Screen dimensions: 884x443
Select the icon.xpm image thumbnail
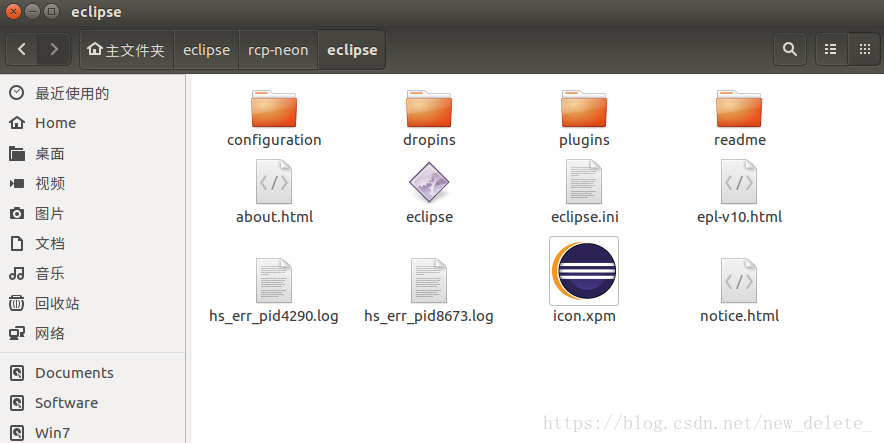point(584,271)
